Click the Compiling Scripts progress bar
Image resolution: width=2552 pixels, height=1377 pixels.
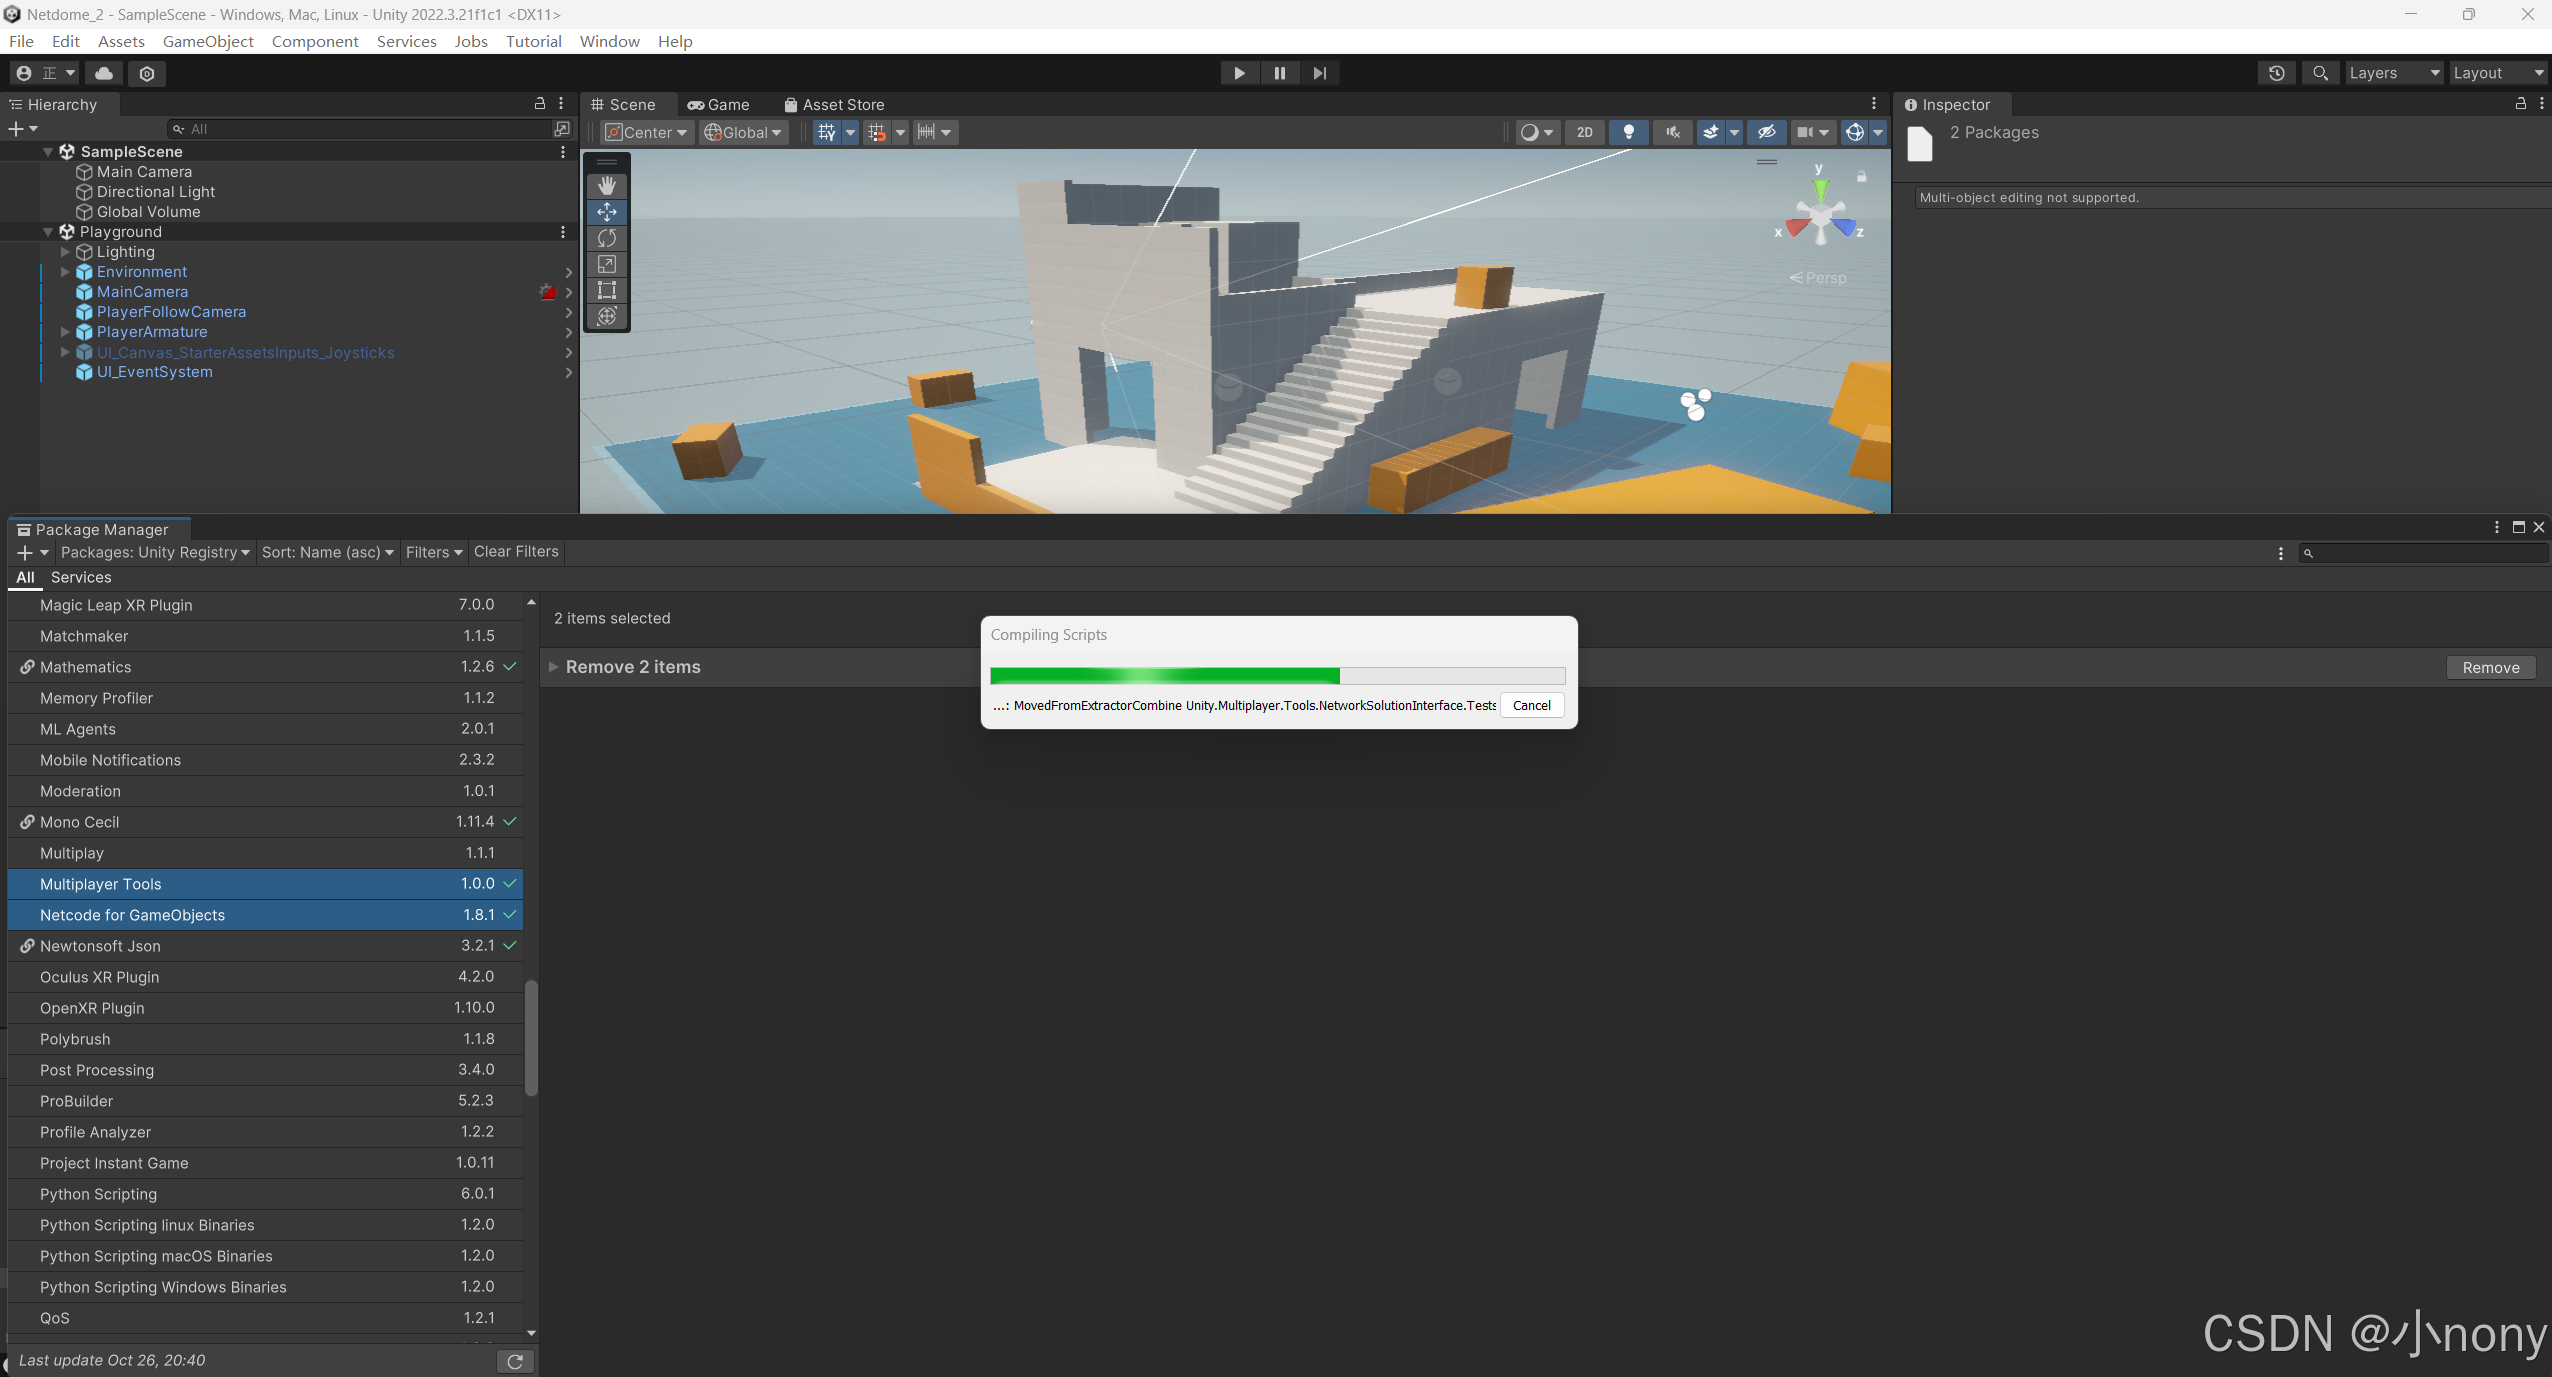tap(1277, 676)
